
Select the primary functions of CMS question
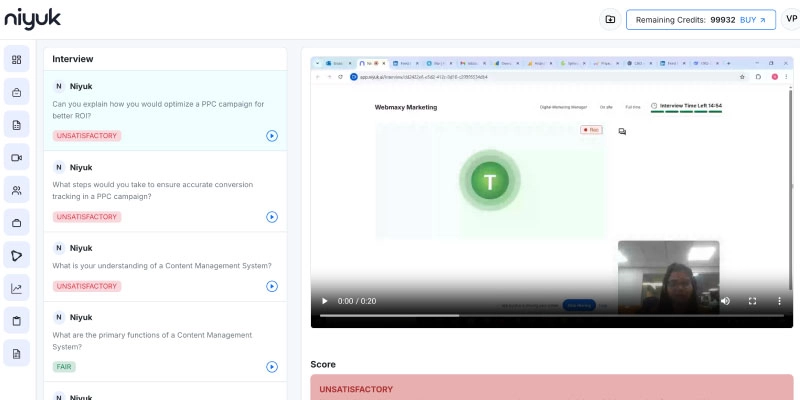point(152,341)
